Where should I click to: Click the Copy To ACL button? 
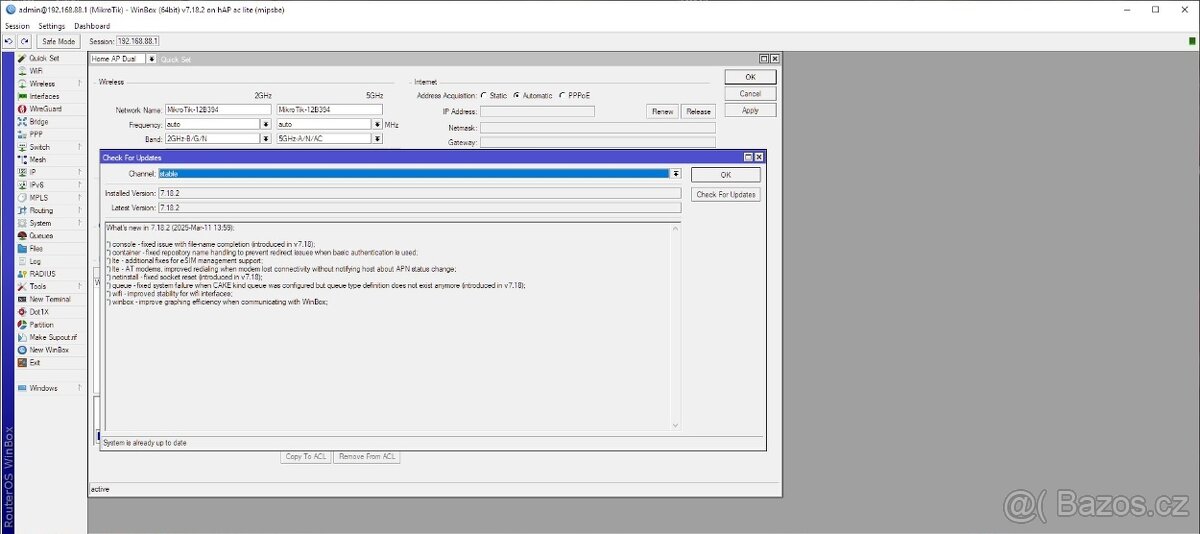[306, 456]
